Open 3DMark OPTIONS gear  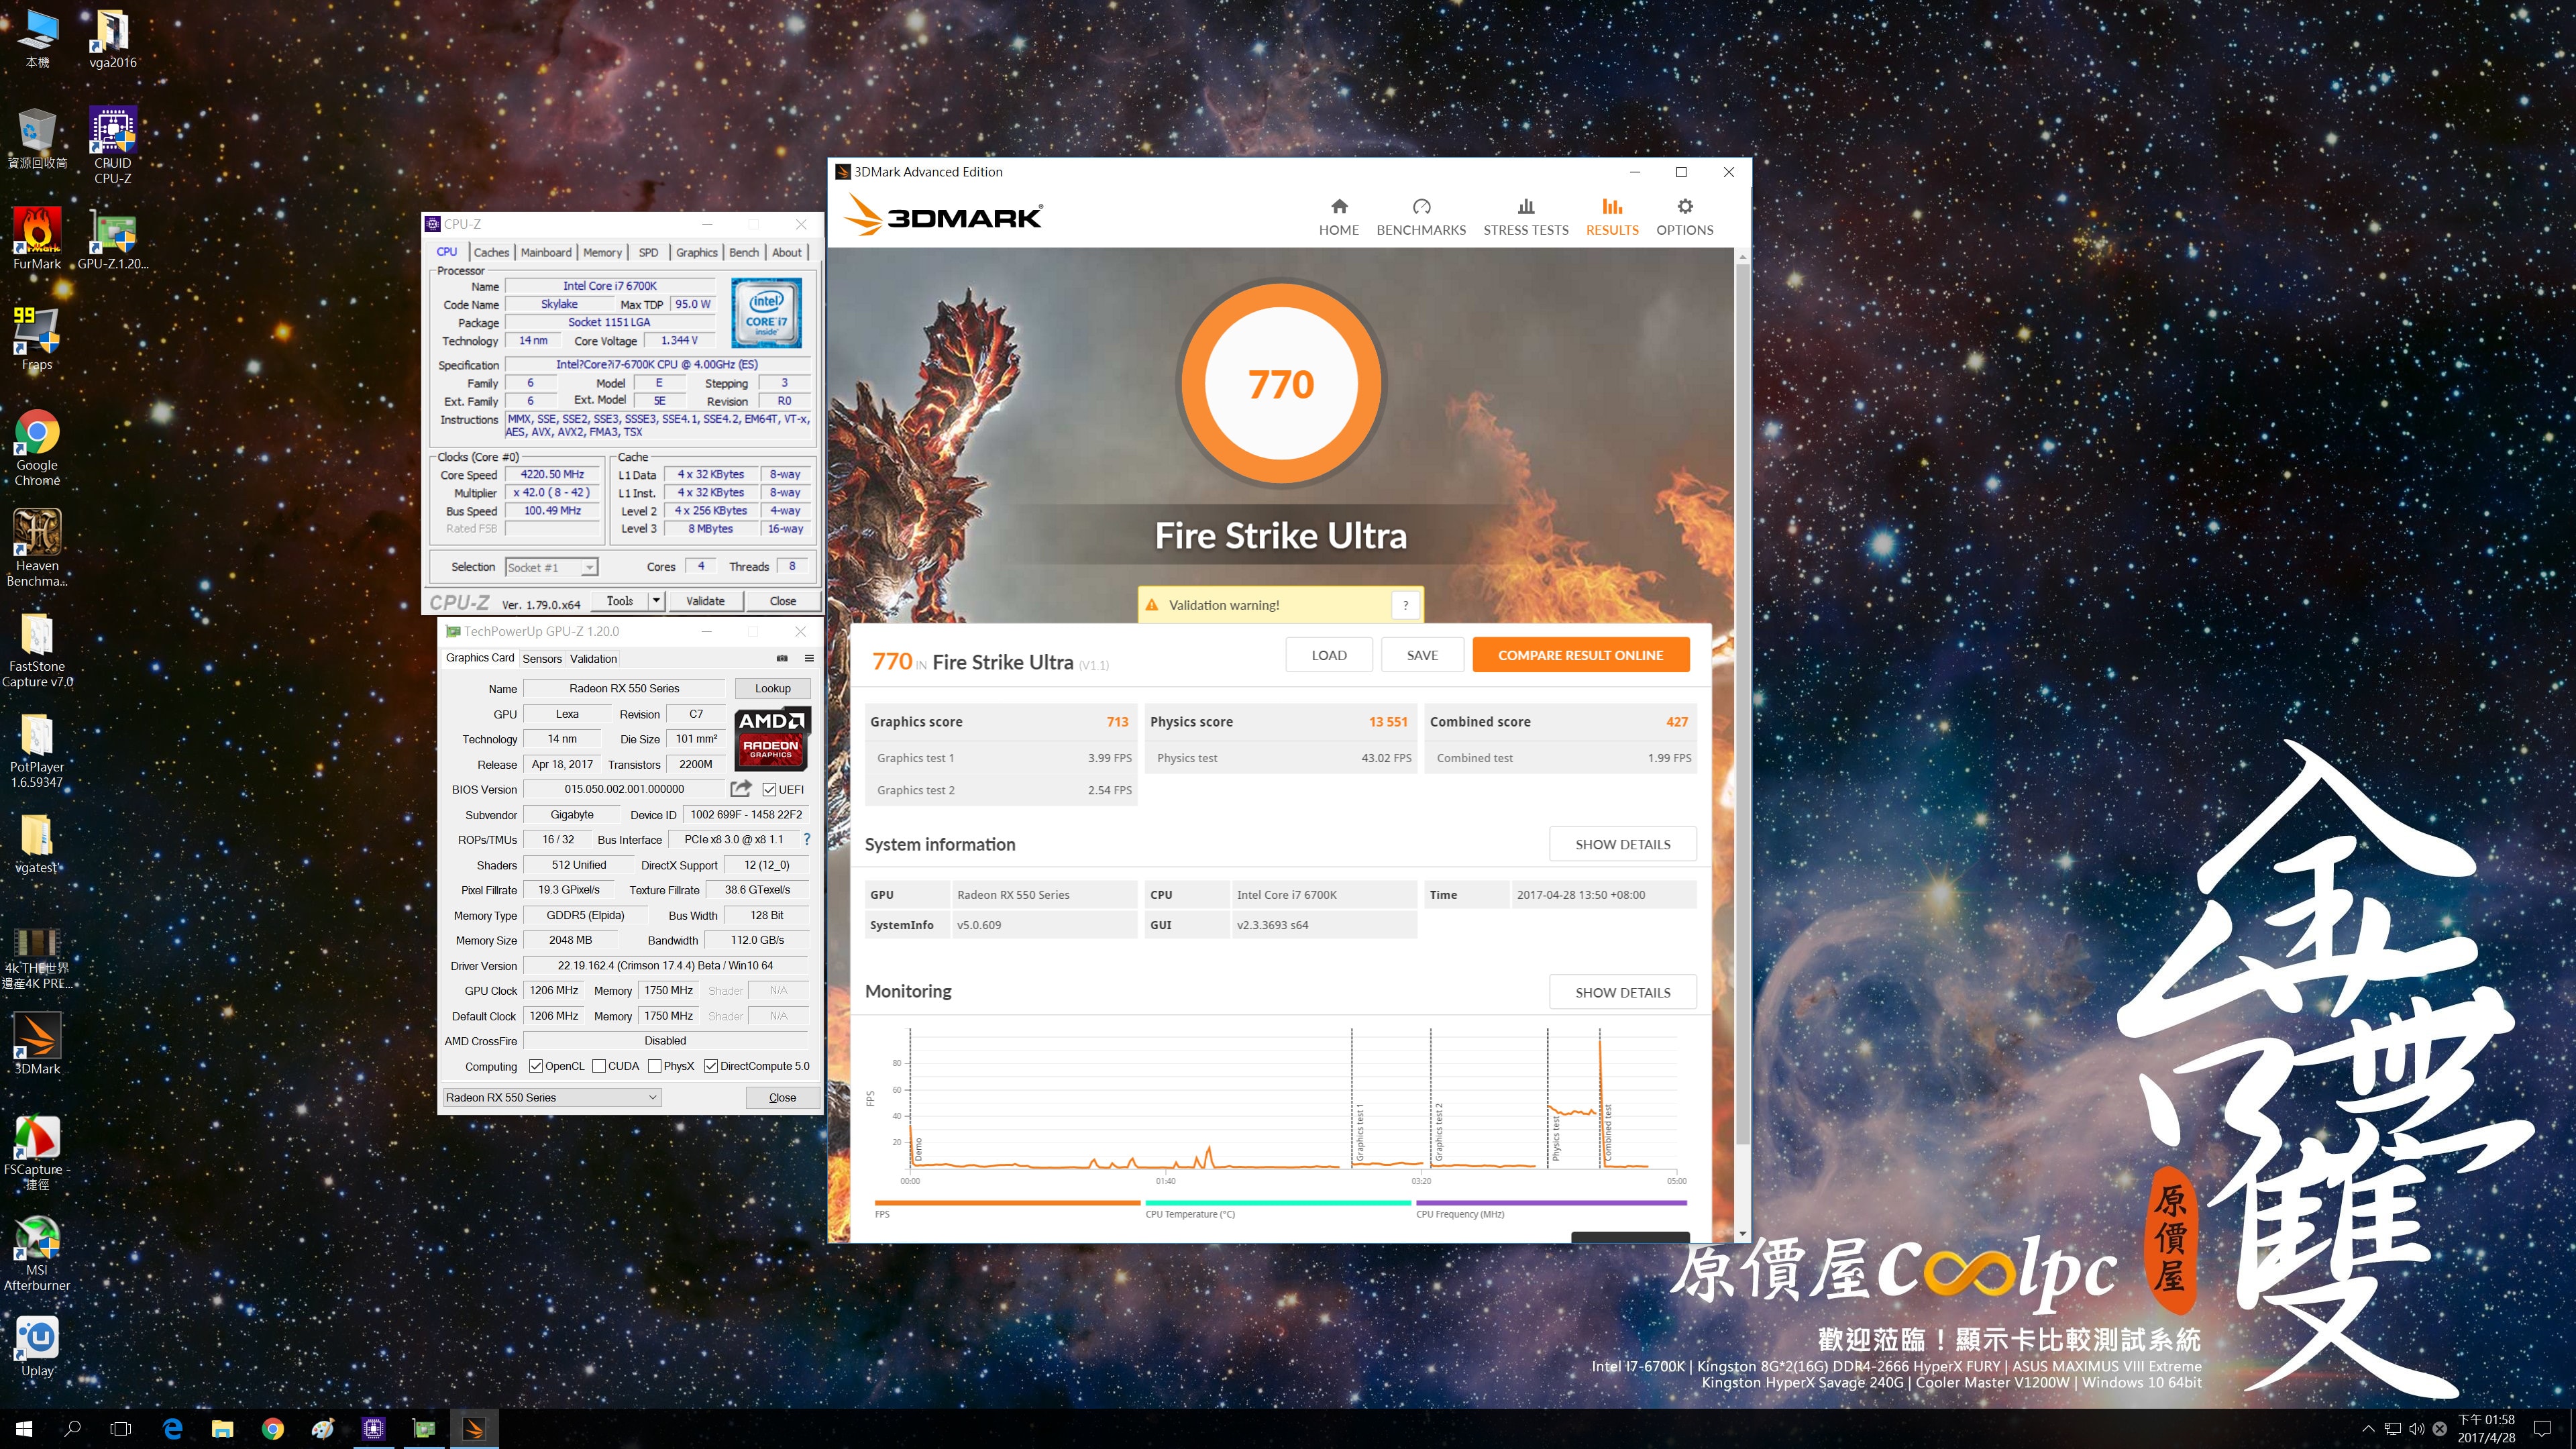click(1684, 217)
